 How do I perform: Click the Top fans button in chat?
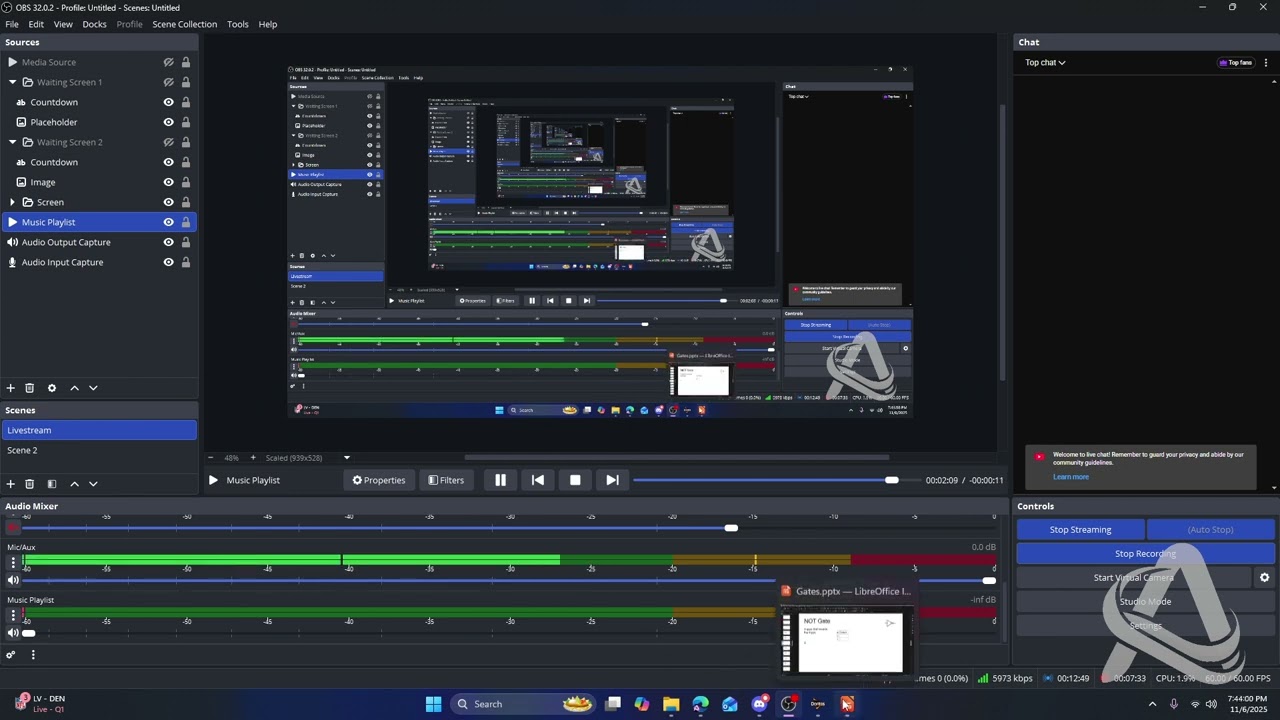(1236, 62)
